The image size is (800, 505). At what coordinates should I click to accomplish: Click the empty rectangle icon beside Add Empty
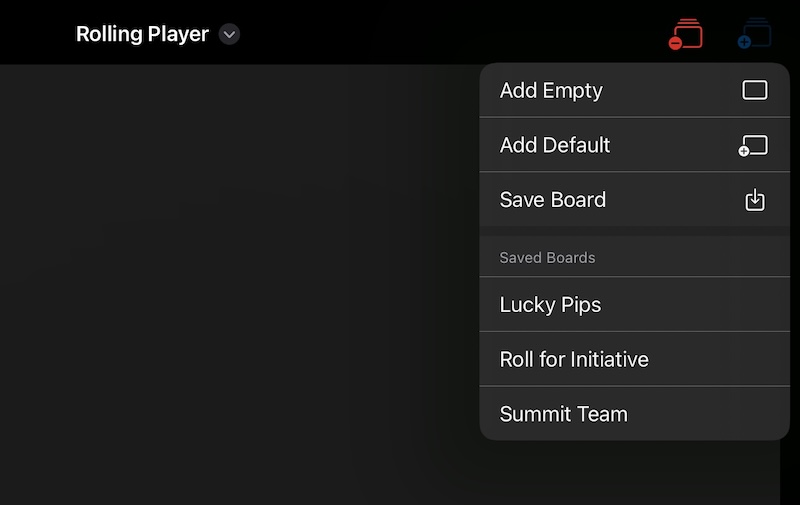click(755, 90)
